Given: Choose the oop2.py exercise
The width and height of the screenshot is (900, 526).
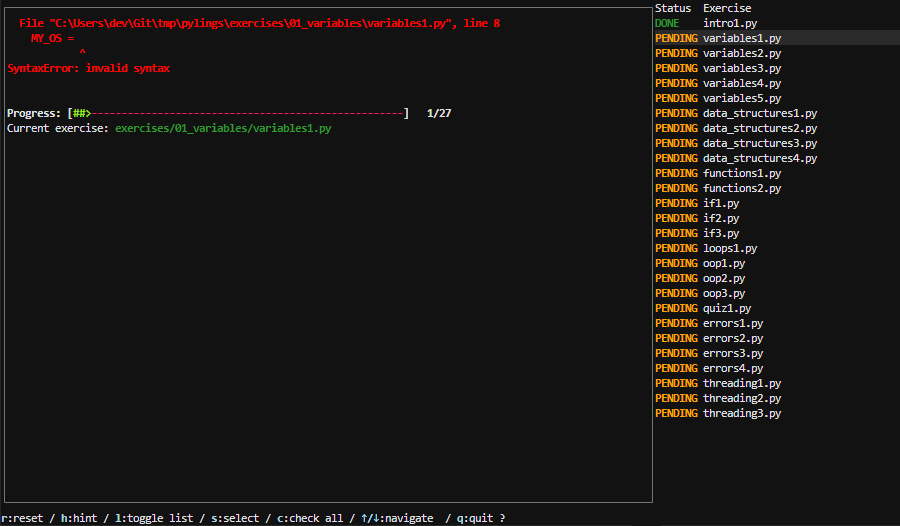Looking at the screenshot, I should point(724,278).
